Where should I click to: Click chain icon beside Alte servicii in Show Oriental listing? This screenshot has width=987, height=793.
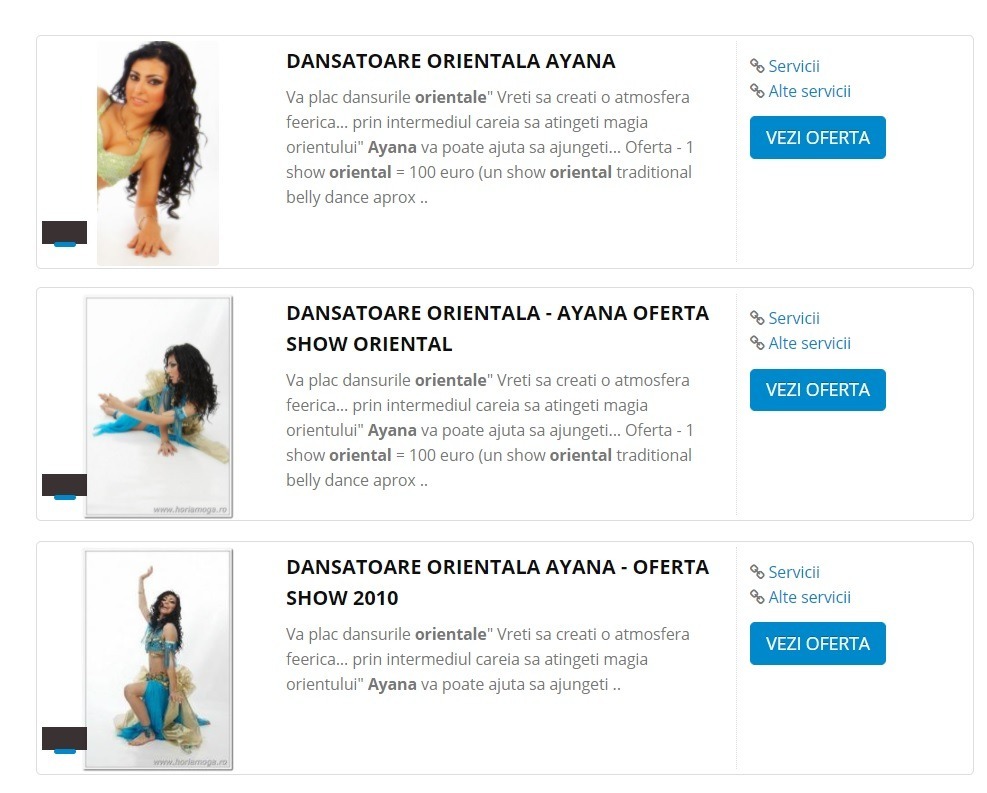(757, 344)
